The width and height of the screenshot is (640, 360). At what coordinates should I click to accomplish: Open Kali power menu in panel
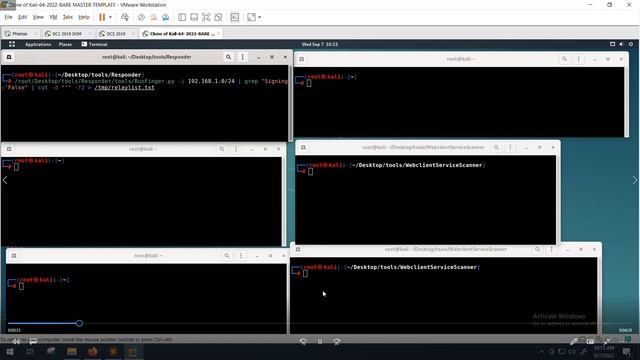point(631,44)
